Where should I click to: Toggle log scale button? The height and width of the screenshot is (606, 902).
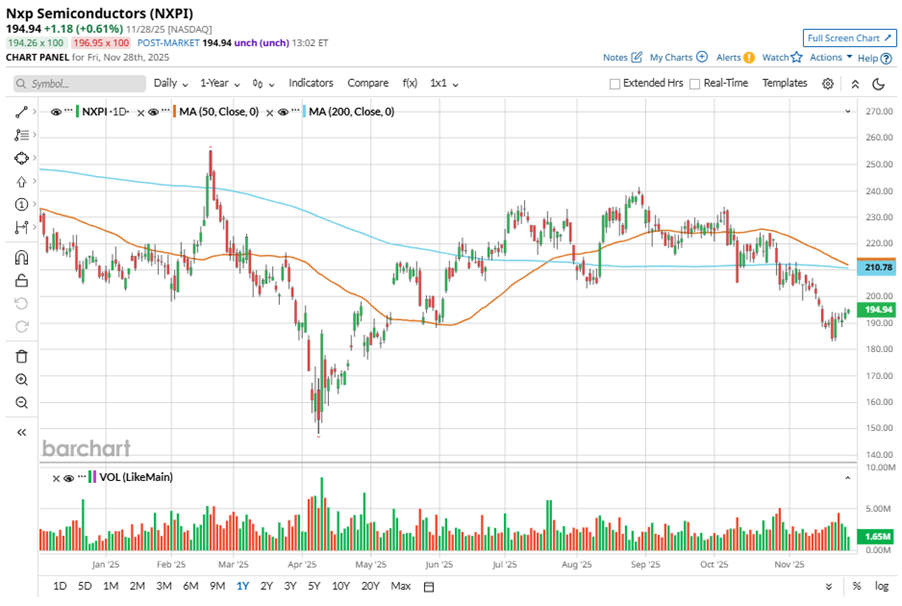click(882, 586)
